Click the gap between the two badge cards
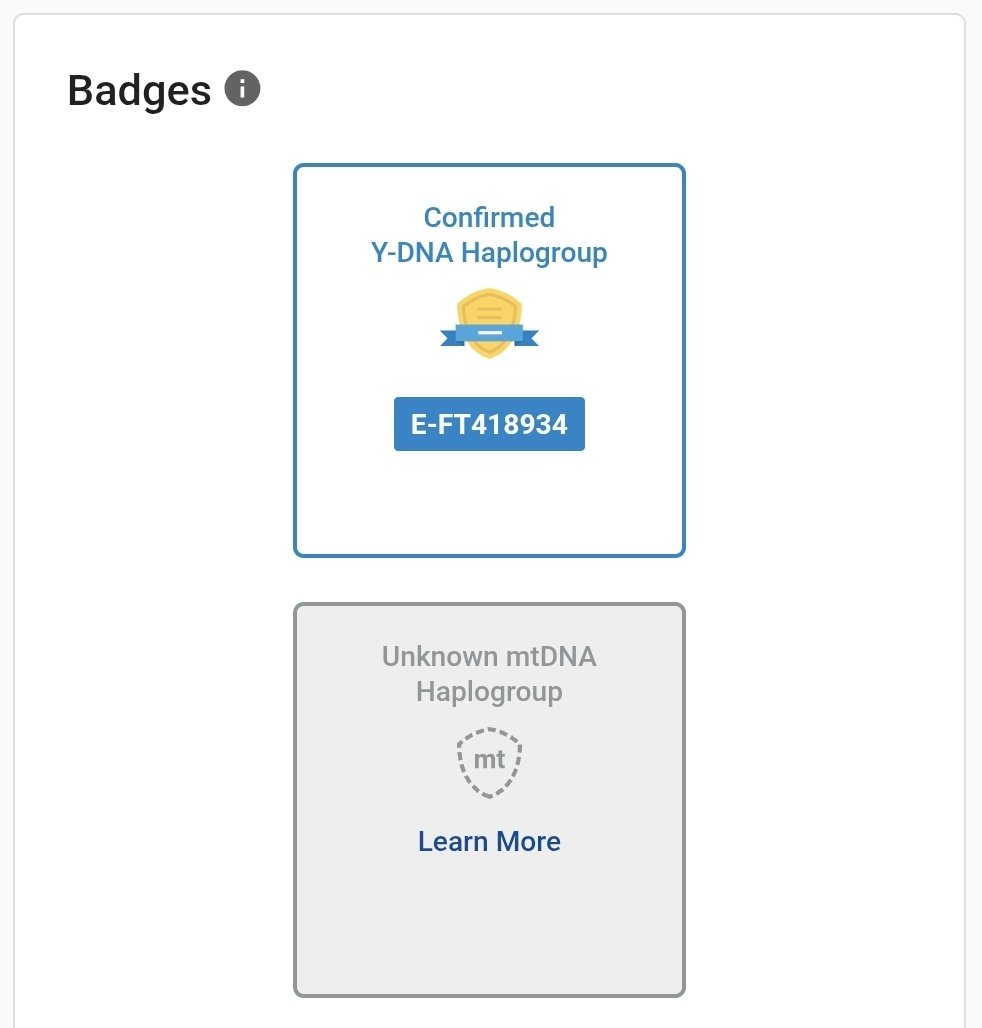 pyautogui.click(x=489, y=580)
